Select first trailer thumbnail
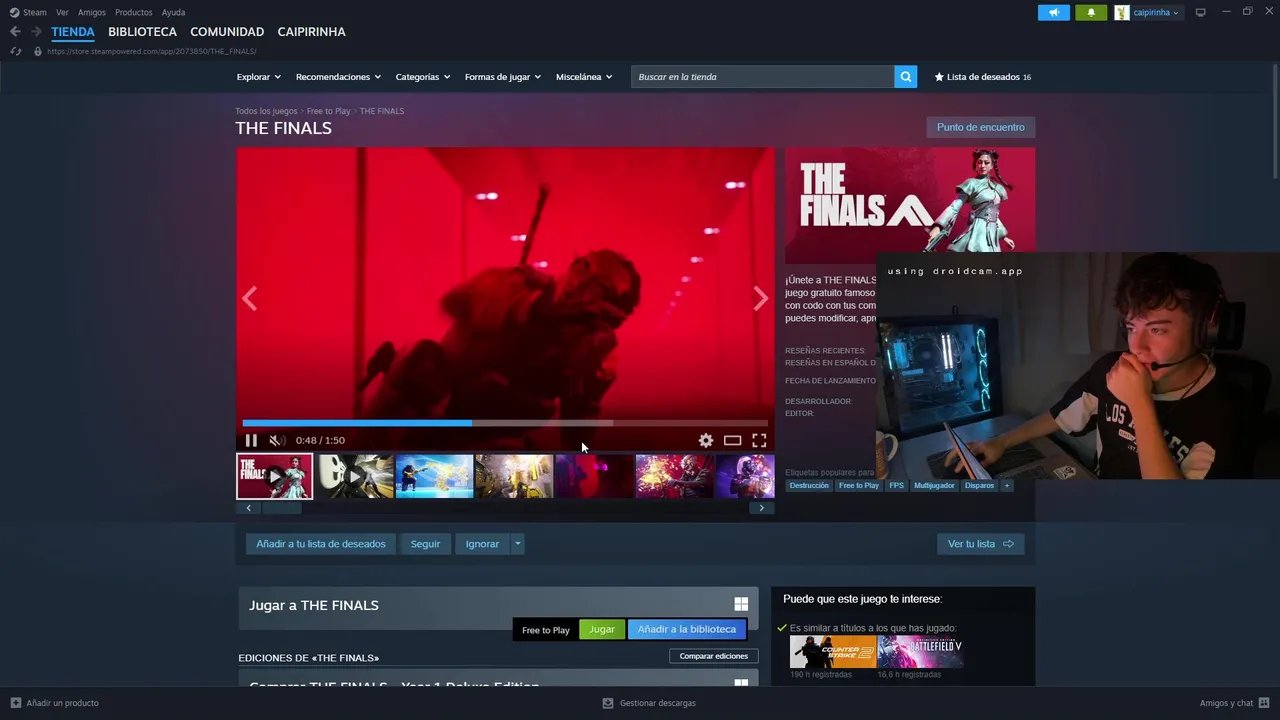Screen dimensions: 1280x720 click(274, 476)
